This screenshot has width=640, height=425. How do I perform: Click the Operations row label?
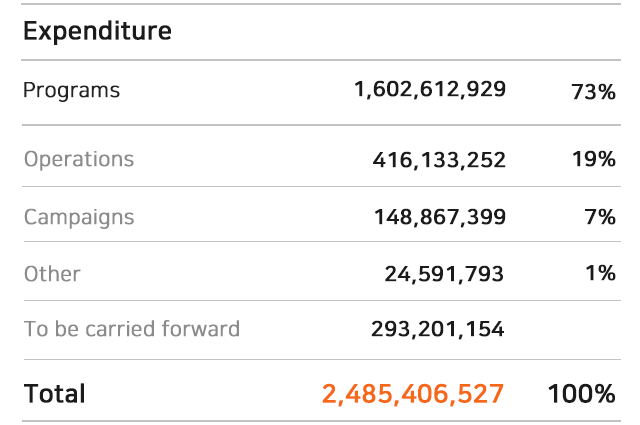point(79,160)
